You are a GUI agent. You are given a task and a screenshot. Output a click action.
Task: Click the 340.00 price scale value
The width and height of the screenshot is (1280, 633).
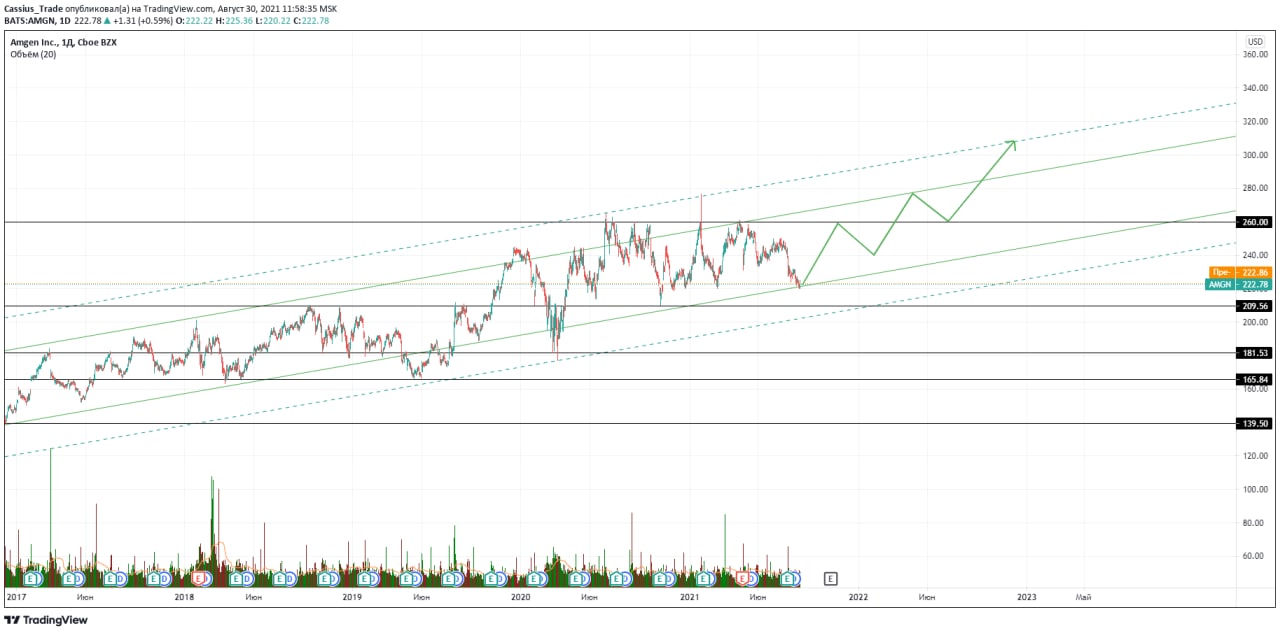pos(1256,88)
